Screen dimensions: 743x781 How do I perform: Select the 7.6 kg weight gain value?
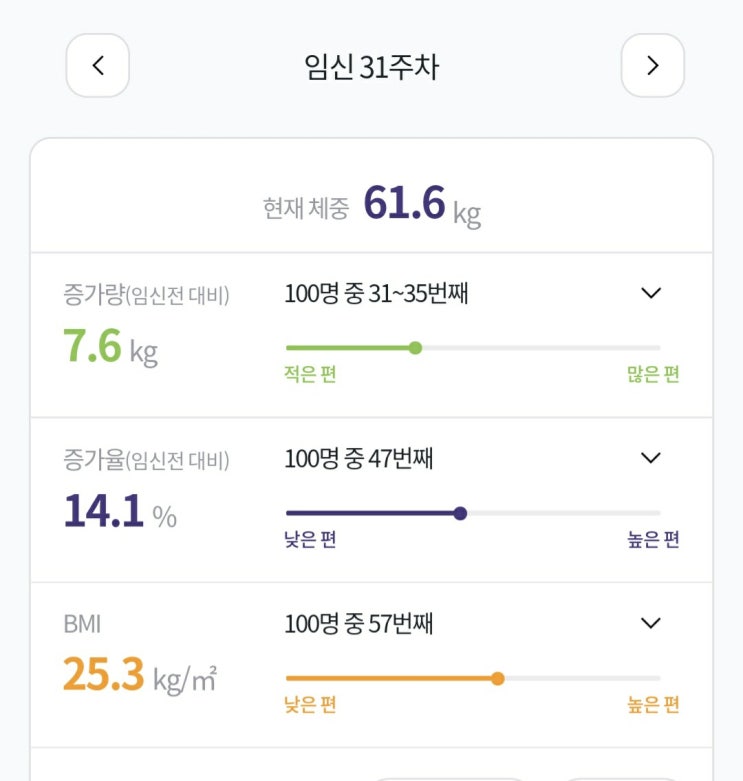coord(111,346)
